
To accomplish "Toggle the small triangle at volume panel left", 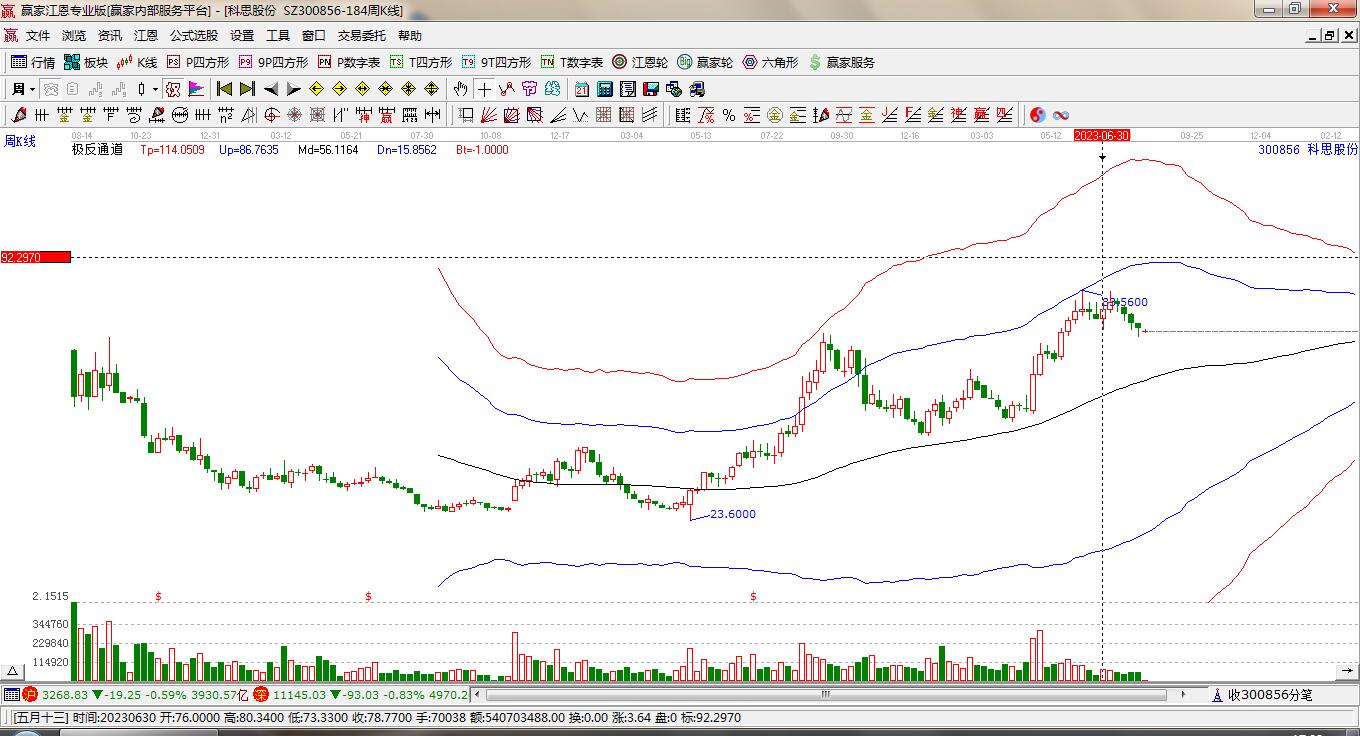I will click(13, 673).
